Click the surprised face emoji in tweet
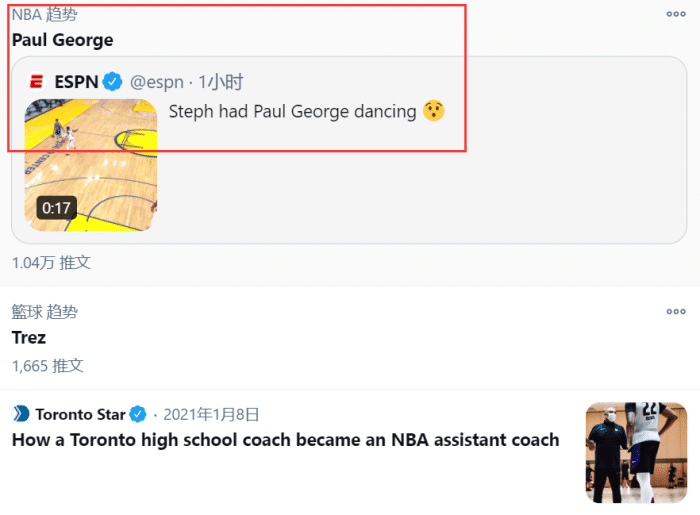This screenshot has height=515, width=700. (433, 111)
